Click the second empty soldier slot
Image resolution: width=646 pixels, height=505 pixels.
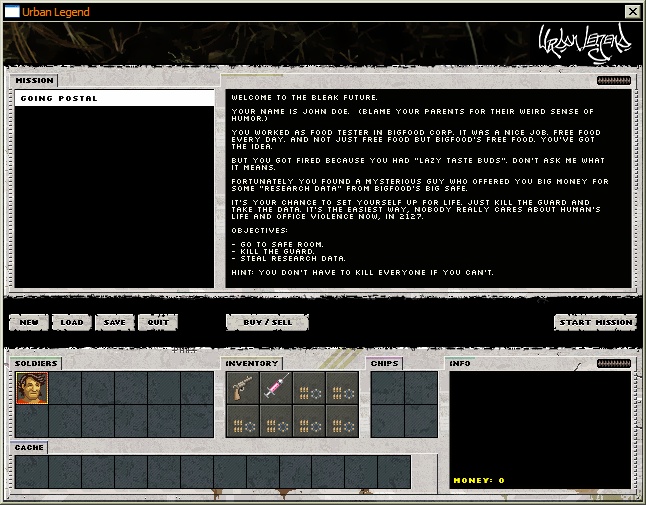98,388
